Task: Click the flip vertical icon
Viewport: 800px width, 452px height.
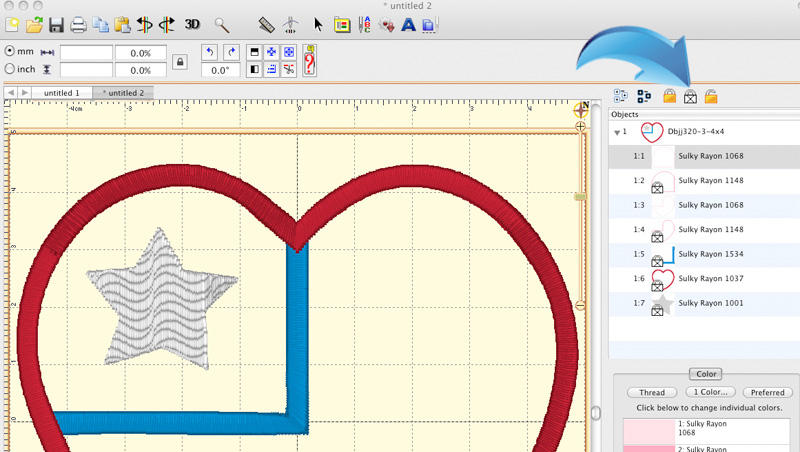Action: 254,52
